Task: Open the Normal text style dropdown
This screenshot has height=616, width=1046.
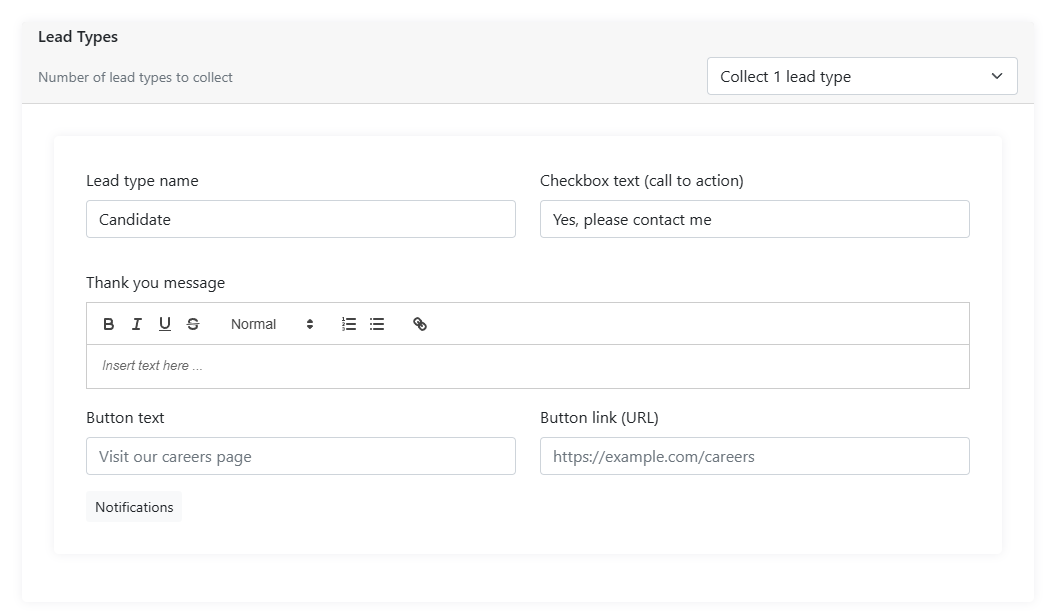Action: [272, 324]
